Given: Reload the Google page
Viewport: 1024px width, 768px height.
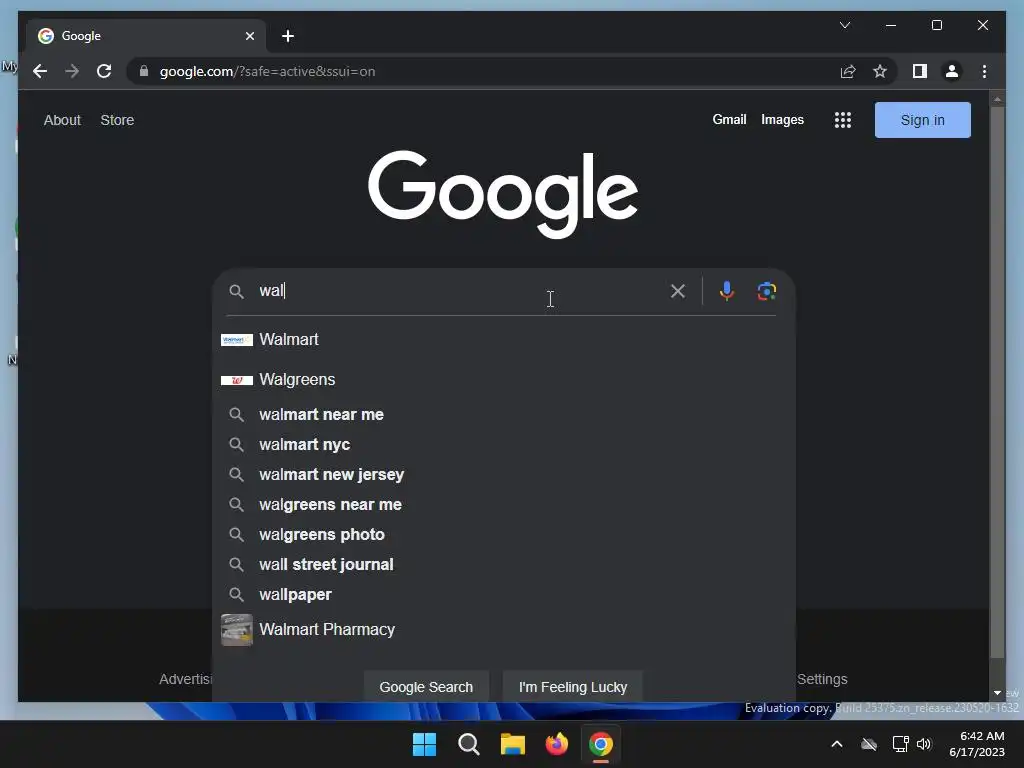Looking at the screenshot, I should click(x=104, y=71).
